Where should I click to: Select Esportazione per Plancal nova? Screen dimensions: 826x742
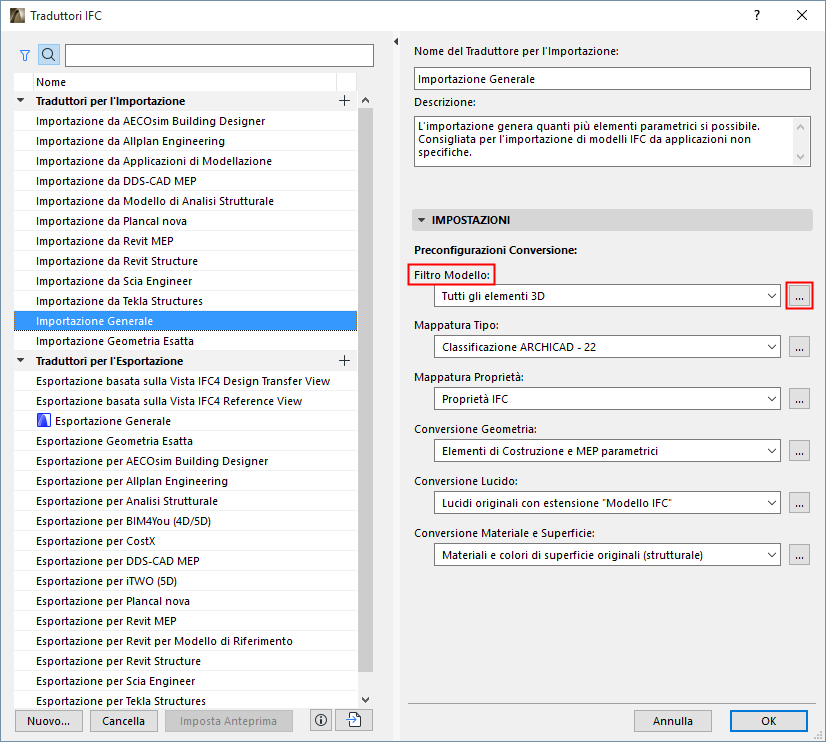coord(185,601)
